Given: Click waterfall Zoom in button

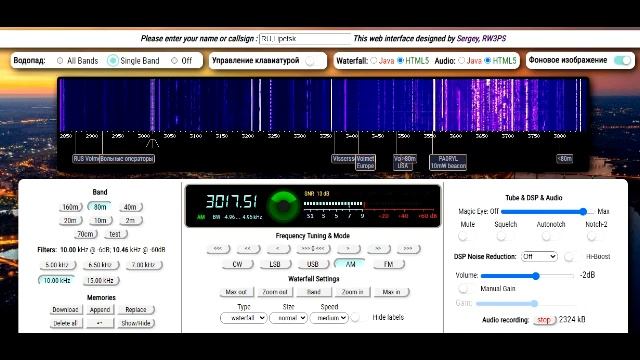Looking at the screenshot, I should click(x=353, y=292).
